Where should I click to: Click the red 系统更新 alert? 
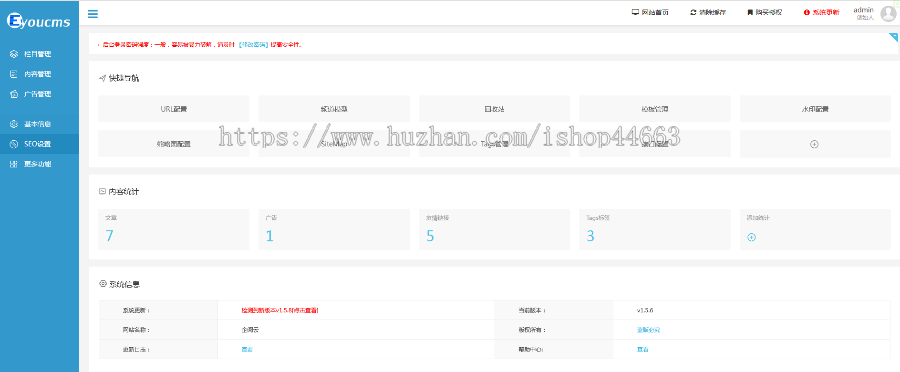click(821, 12)
